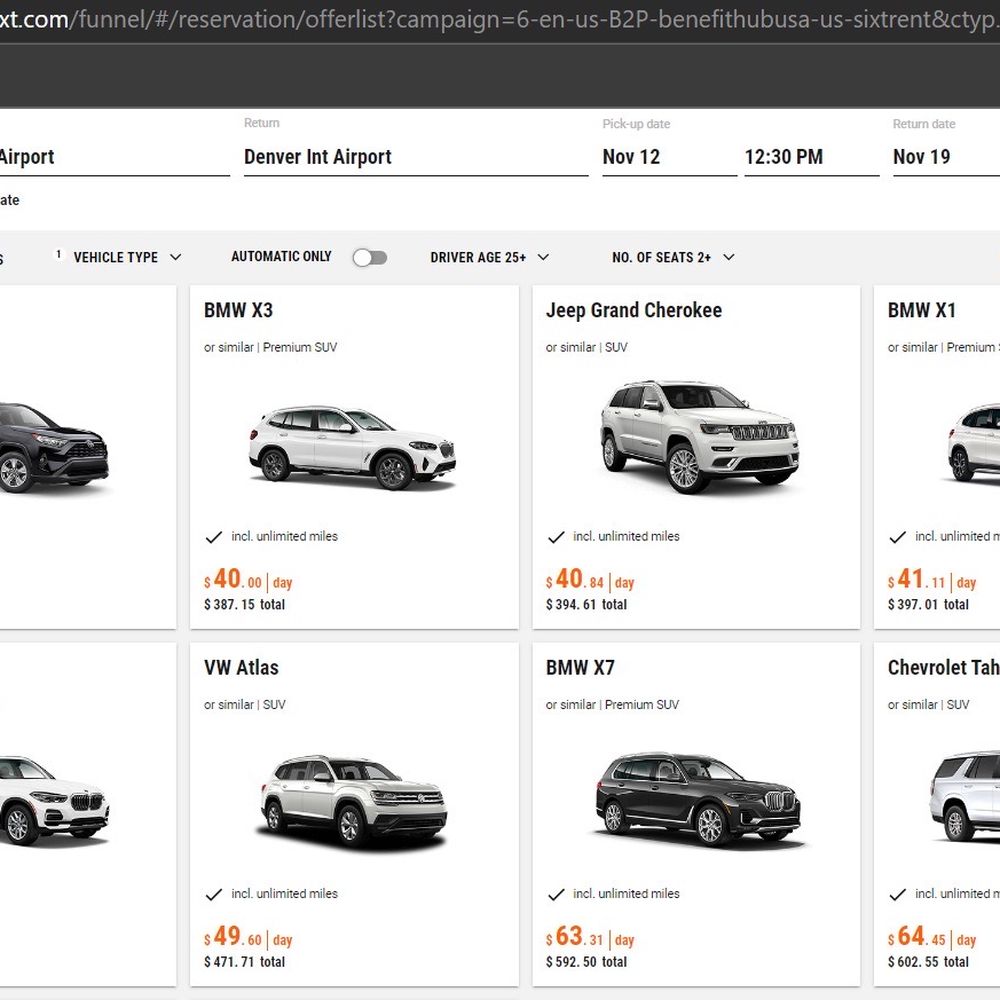This screenshot has height=1000, width=1000.
Task: Click the BMW X3 title
Action: tap(239, 310)
